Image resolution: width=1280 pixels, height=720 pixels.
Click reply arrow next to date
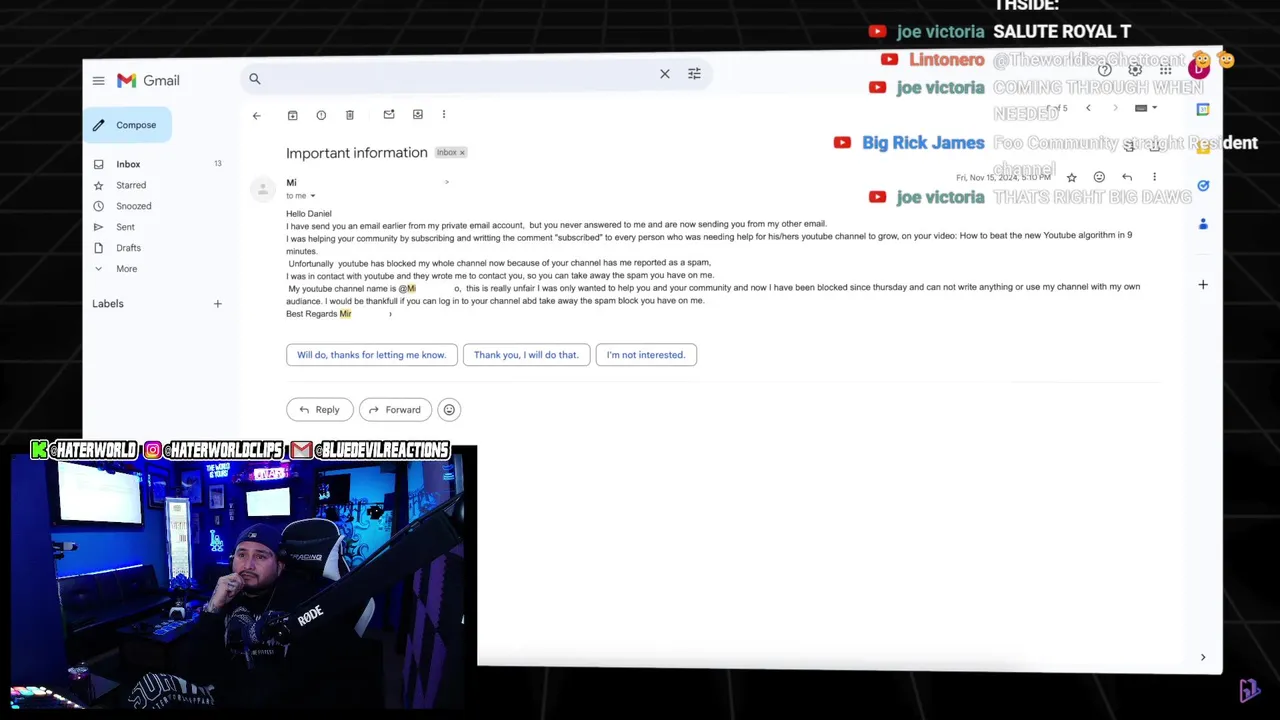(x=1127, y=177)
